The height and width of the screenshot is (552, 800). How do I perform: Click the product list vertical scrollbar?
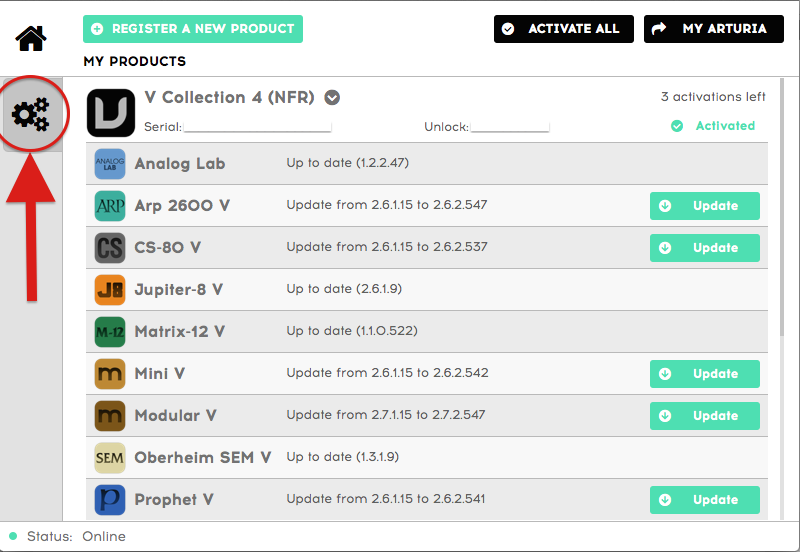(x=782, y=207)
